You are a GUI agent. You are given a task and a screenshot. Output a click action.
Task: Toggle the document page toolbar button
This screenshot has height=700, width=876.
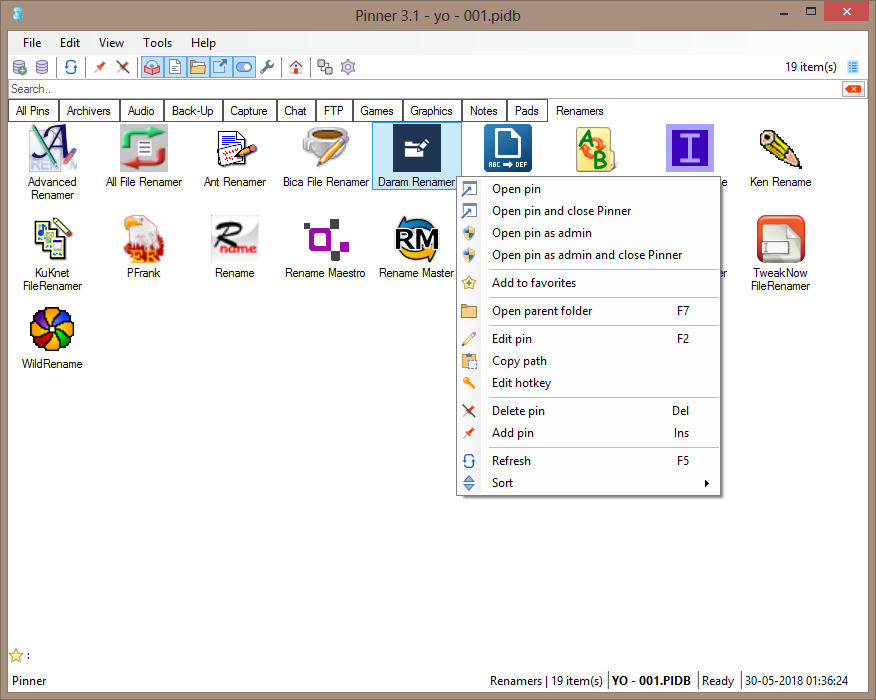[175, 67]
